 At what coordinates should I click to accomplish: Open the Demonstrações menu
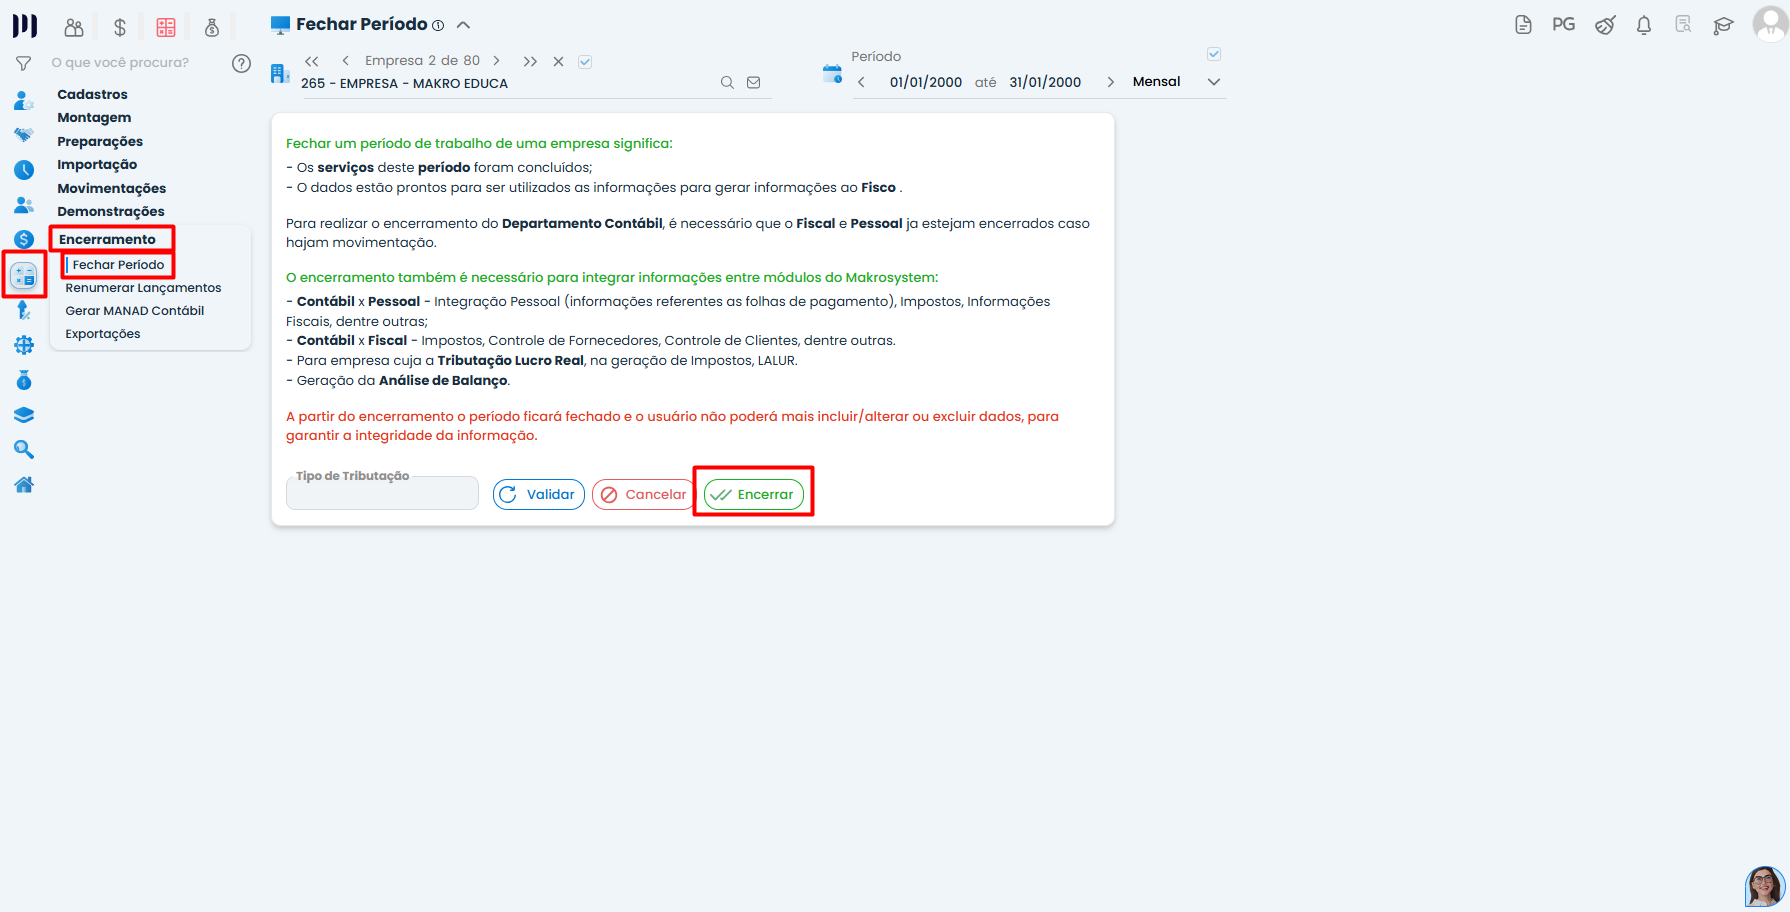click(x=111, y=211)
